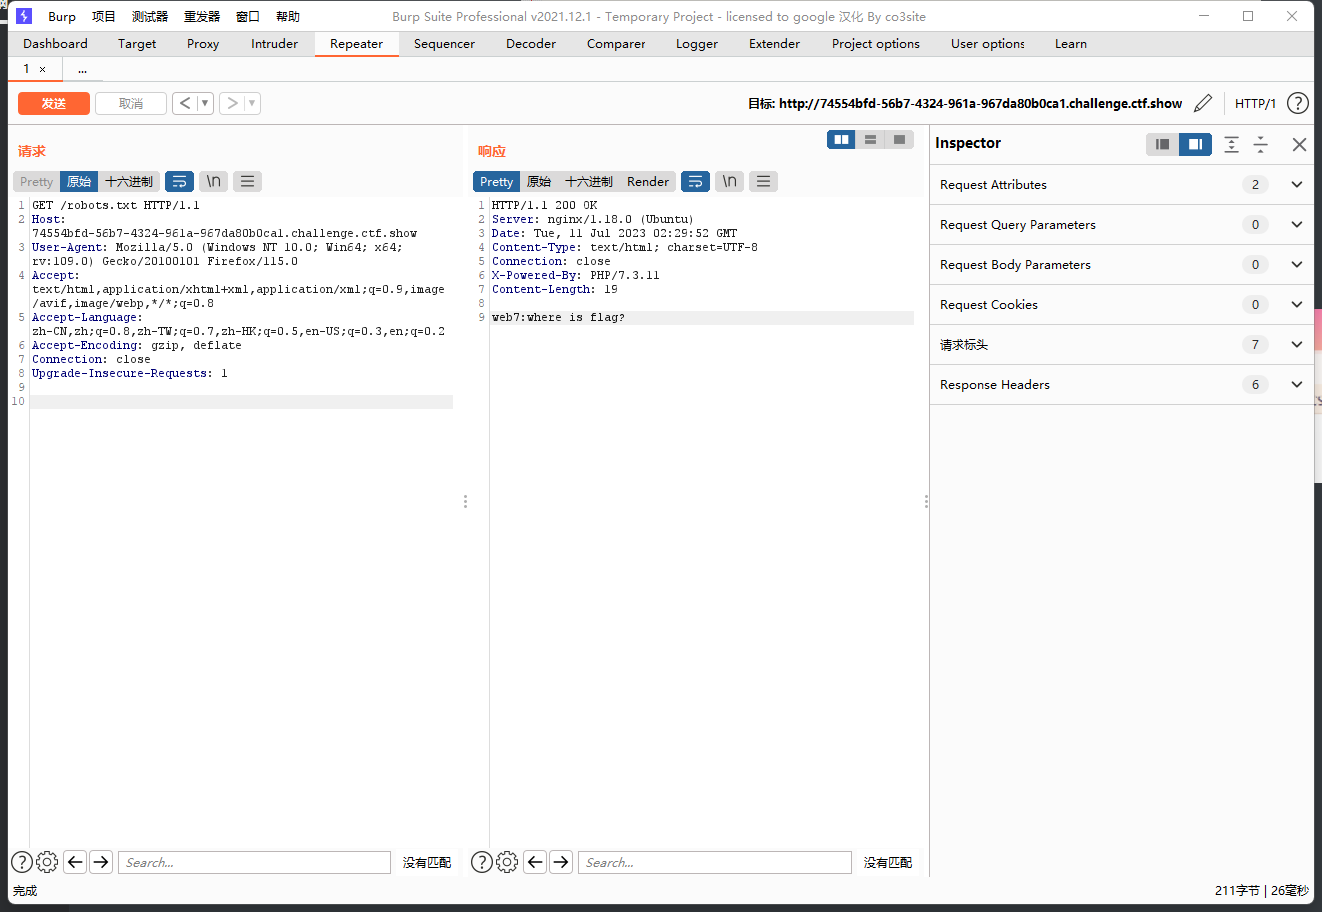
Task: Open the Project options tab
Action: click(x=875, y=43)
